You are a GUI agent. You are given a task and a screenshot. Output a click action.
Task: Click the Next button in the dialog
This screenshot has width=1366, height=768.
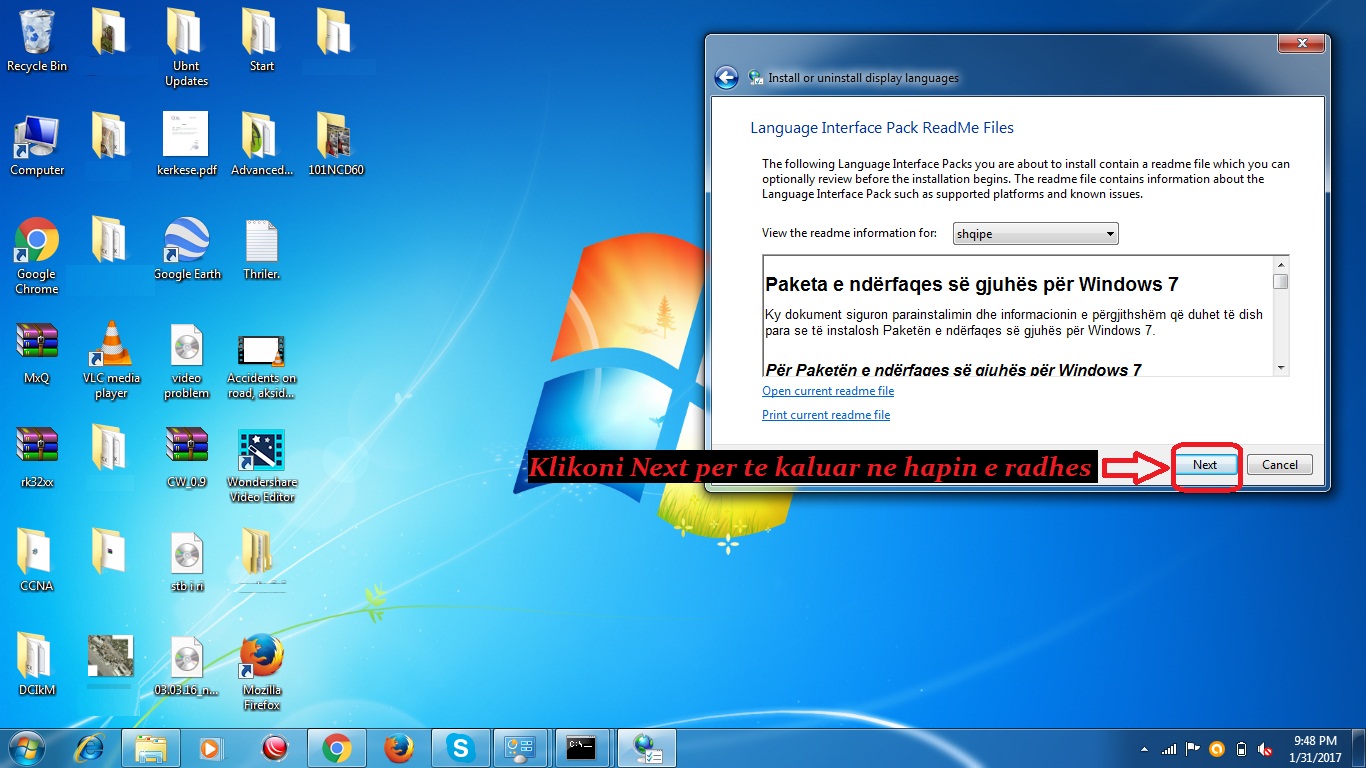(1205, 465)
